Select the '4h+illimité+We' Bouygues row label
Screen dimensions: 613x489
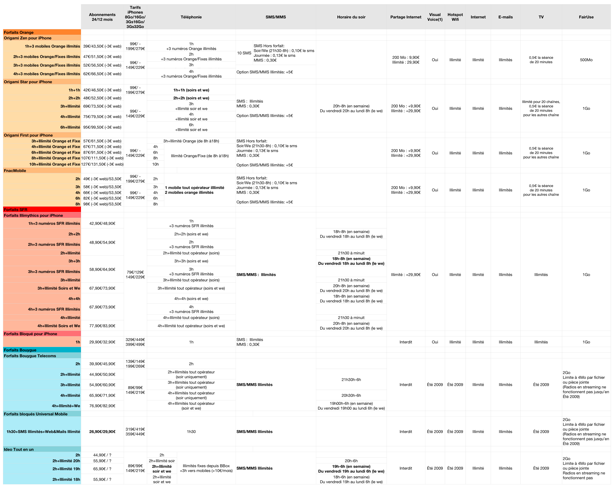point(66,406)
